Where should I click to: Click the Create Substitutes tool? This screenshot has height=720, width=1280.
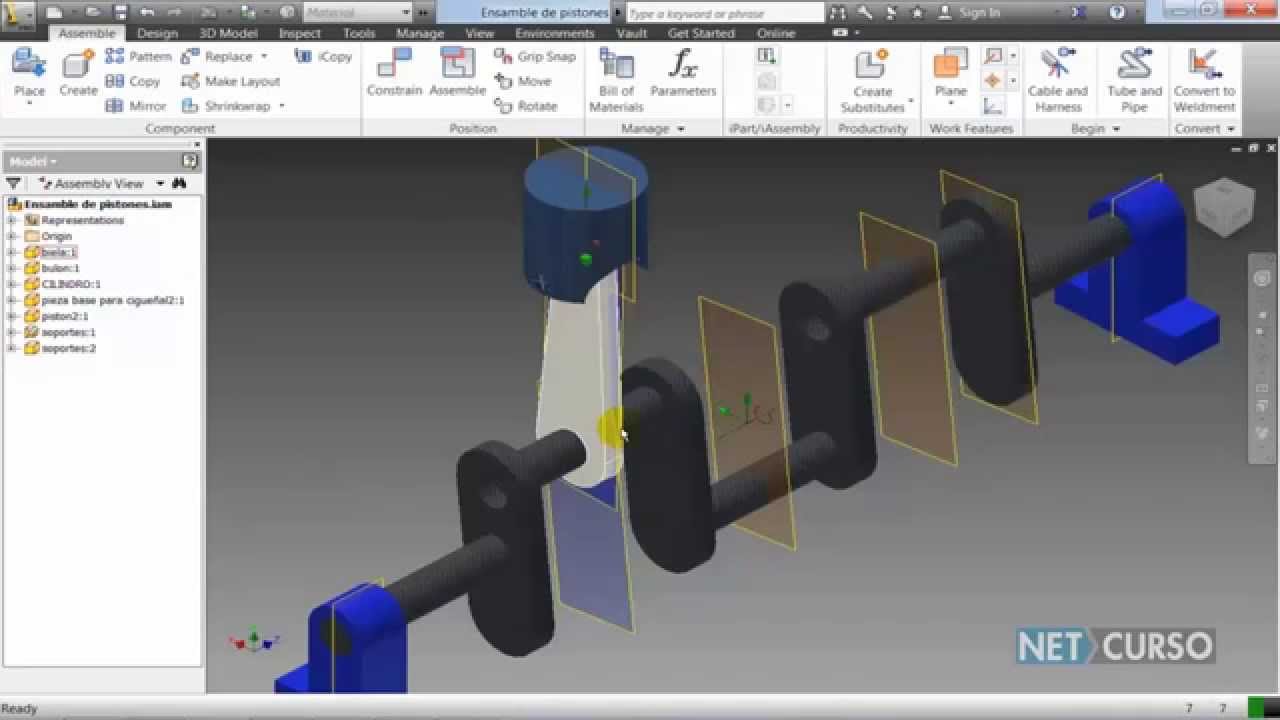pyautogui.click(x=873, y=80)
